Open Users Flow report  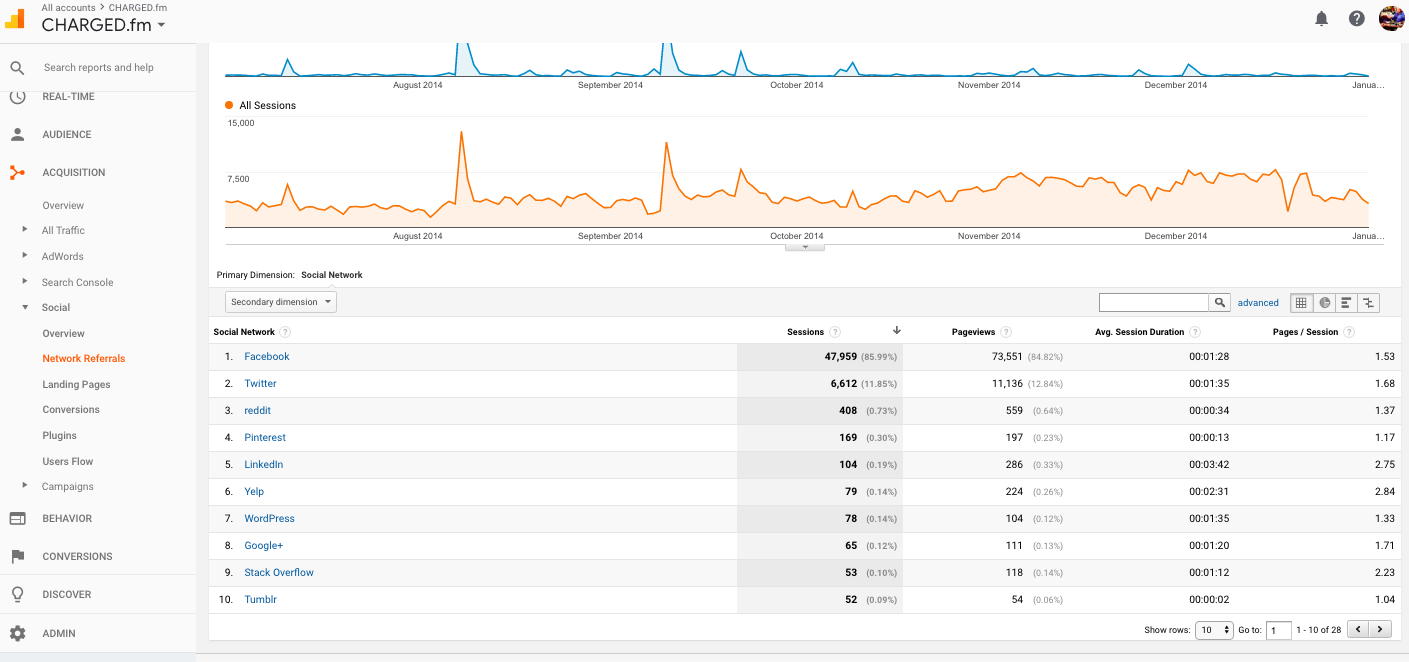[x=68, y=461]
